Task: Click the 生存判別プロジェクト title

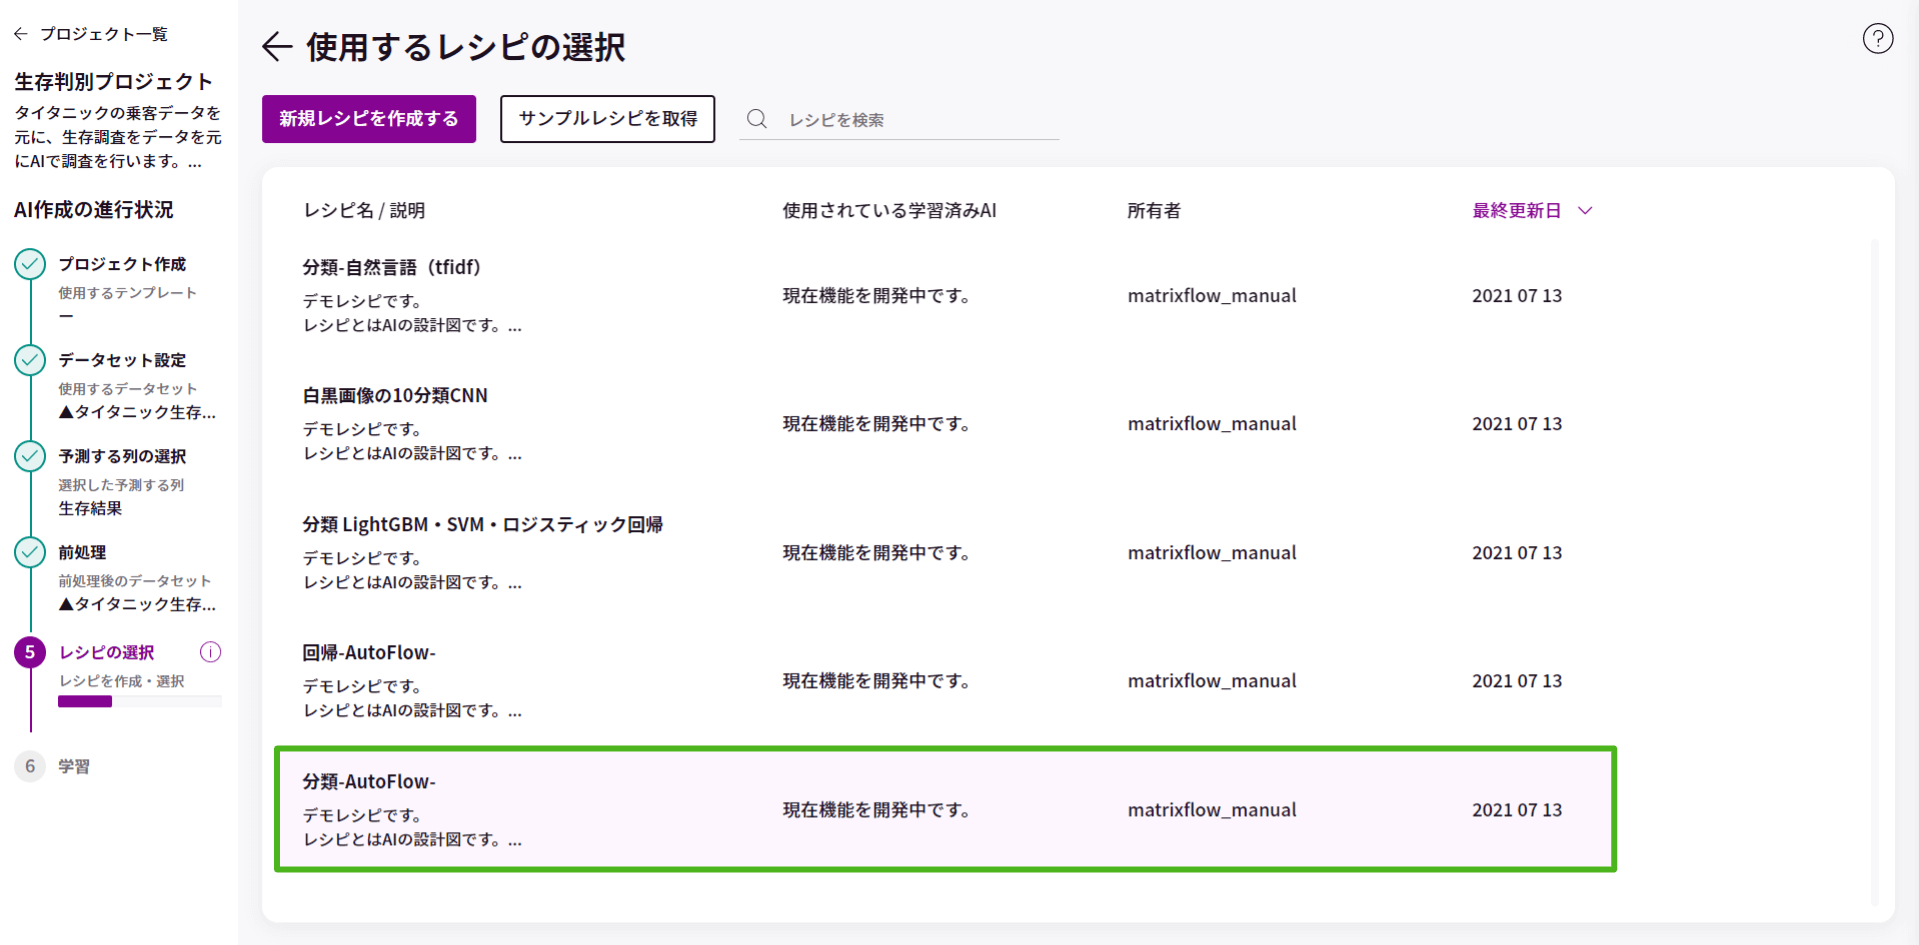Action: coord(113,82)
